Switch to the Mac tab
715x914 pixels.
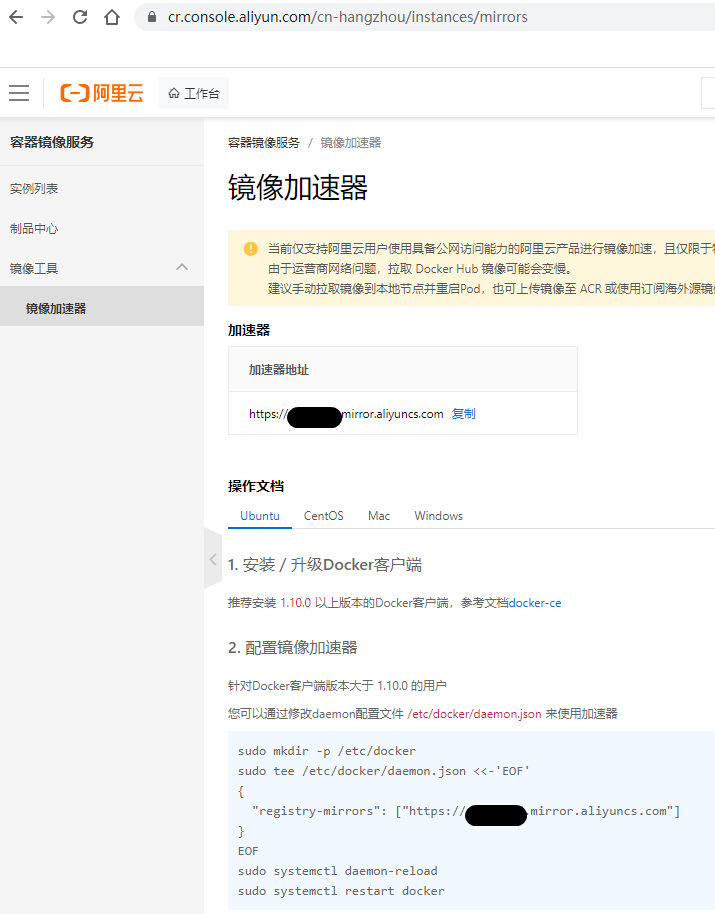379,516
